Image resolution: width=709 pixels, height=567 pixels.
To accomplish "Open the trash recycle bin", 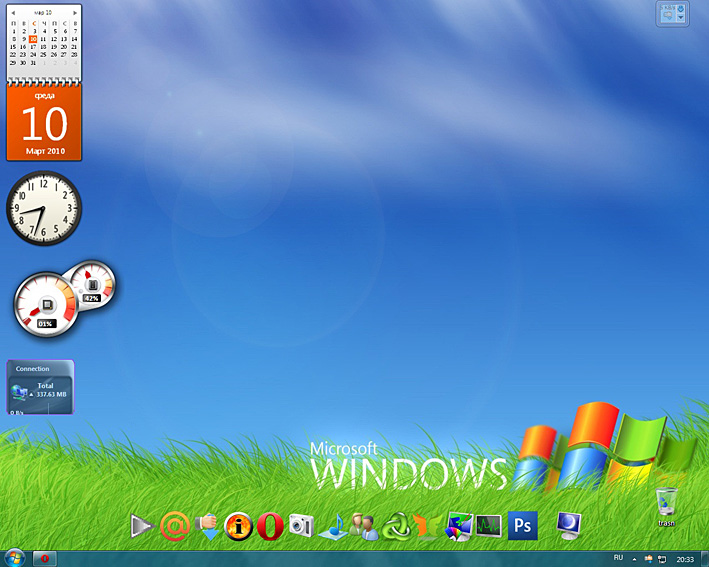I will 666,506.
